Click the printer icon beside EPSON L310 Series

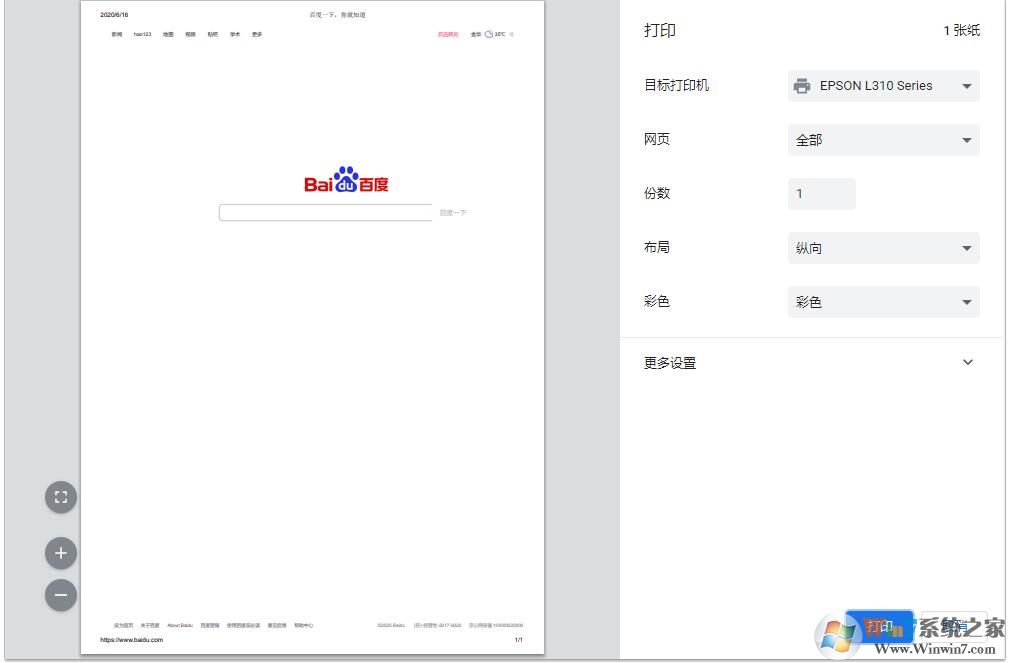[800, 86]
